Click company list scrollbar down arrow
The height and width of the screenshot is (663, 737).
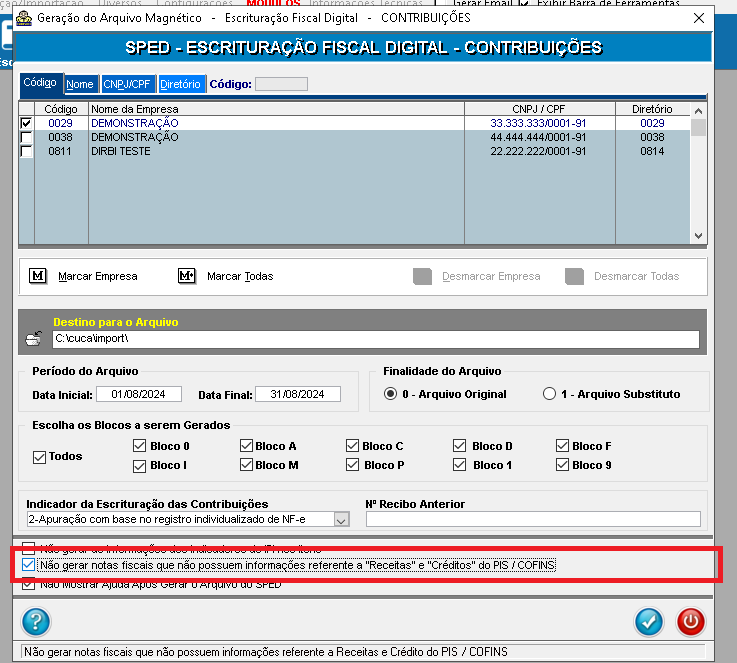click(x=698, y=236)
